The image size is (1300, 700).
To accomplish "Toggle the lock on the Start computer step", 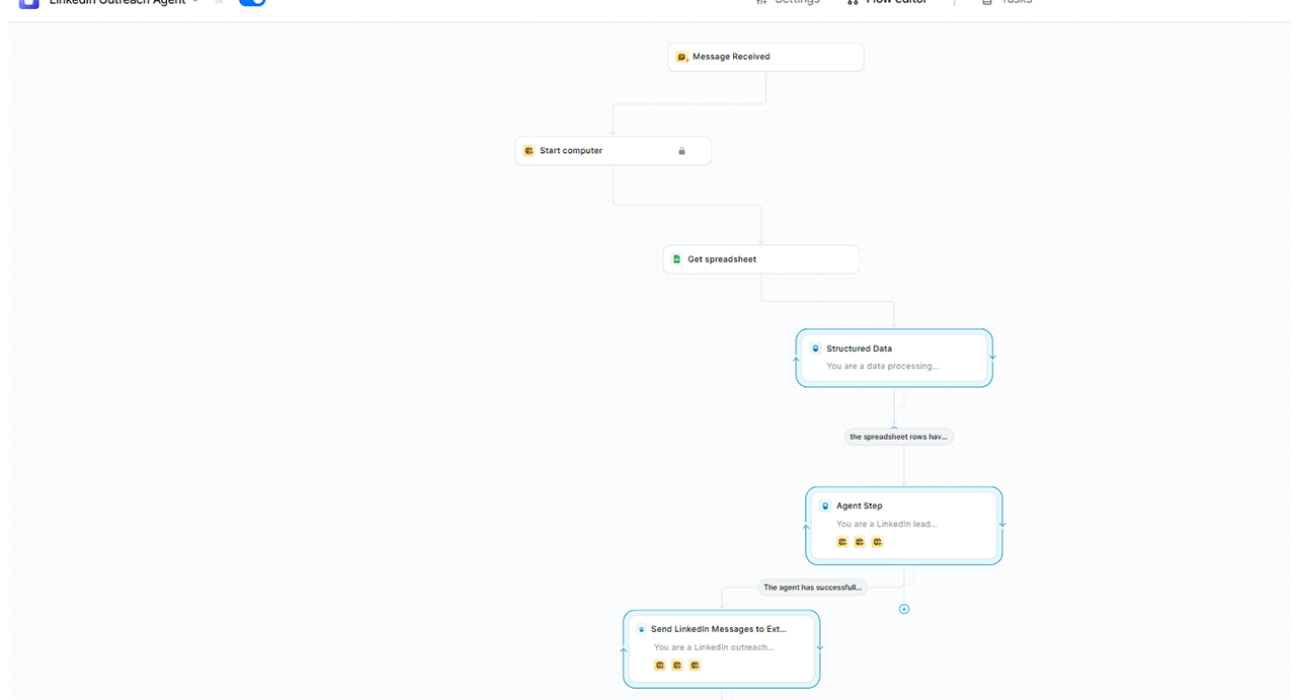I will (x=682, y=150).
